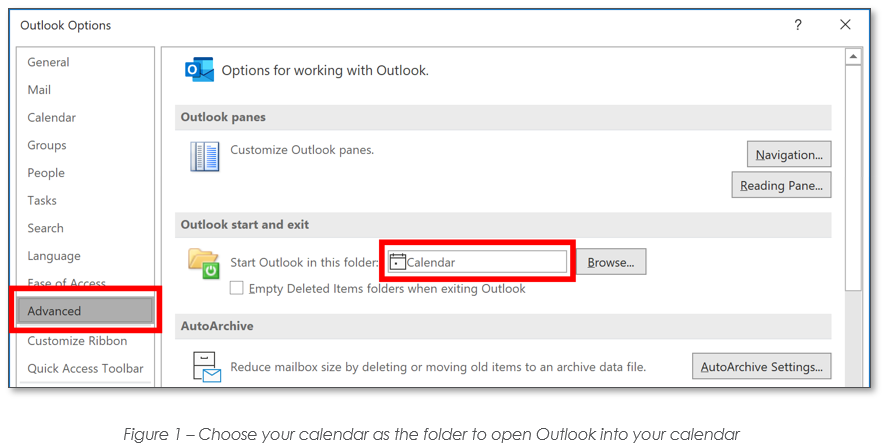
Task: Click the vertical scrollbar thumb
Action: click(853, 178)
